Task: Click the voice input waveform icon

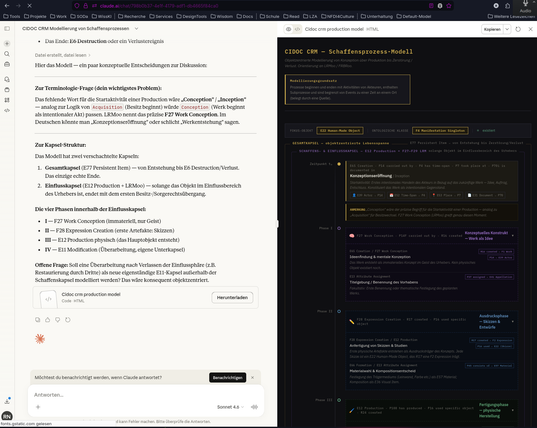Action: tap(254, 407)
